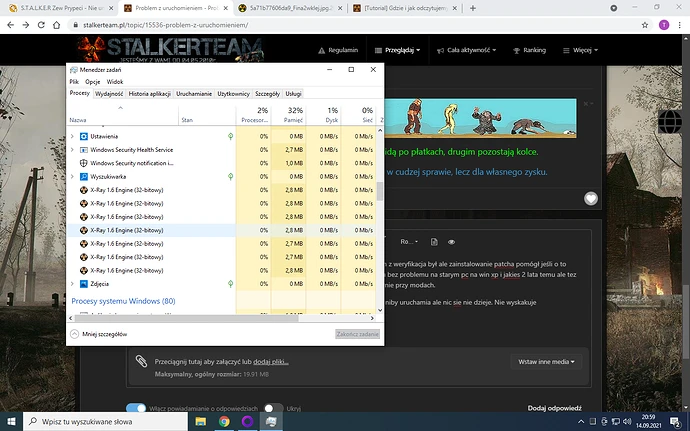Open the 'Wstaw inne media' dropdown
Screen dimensions: 690x431
tap(546, 362)
